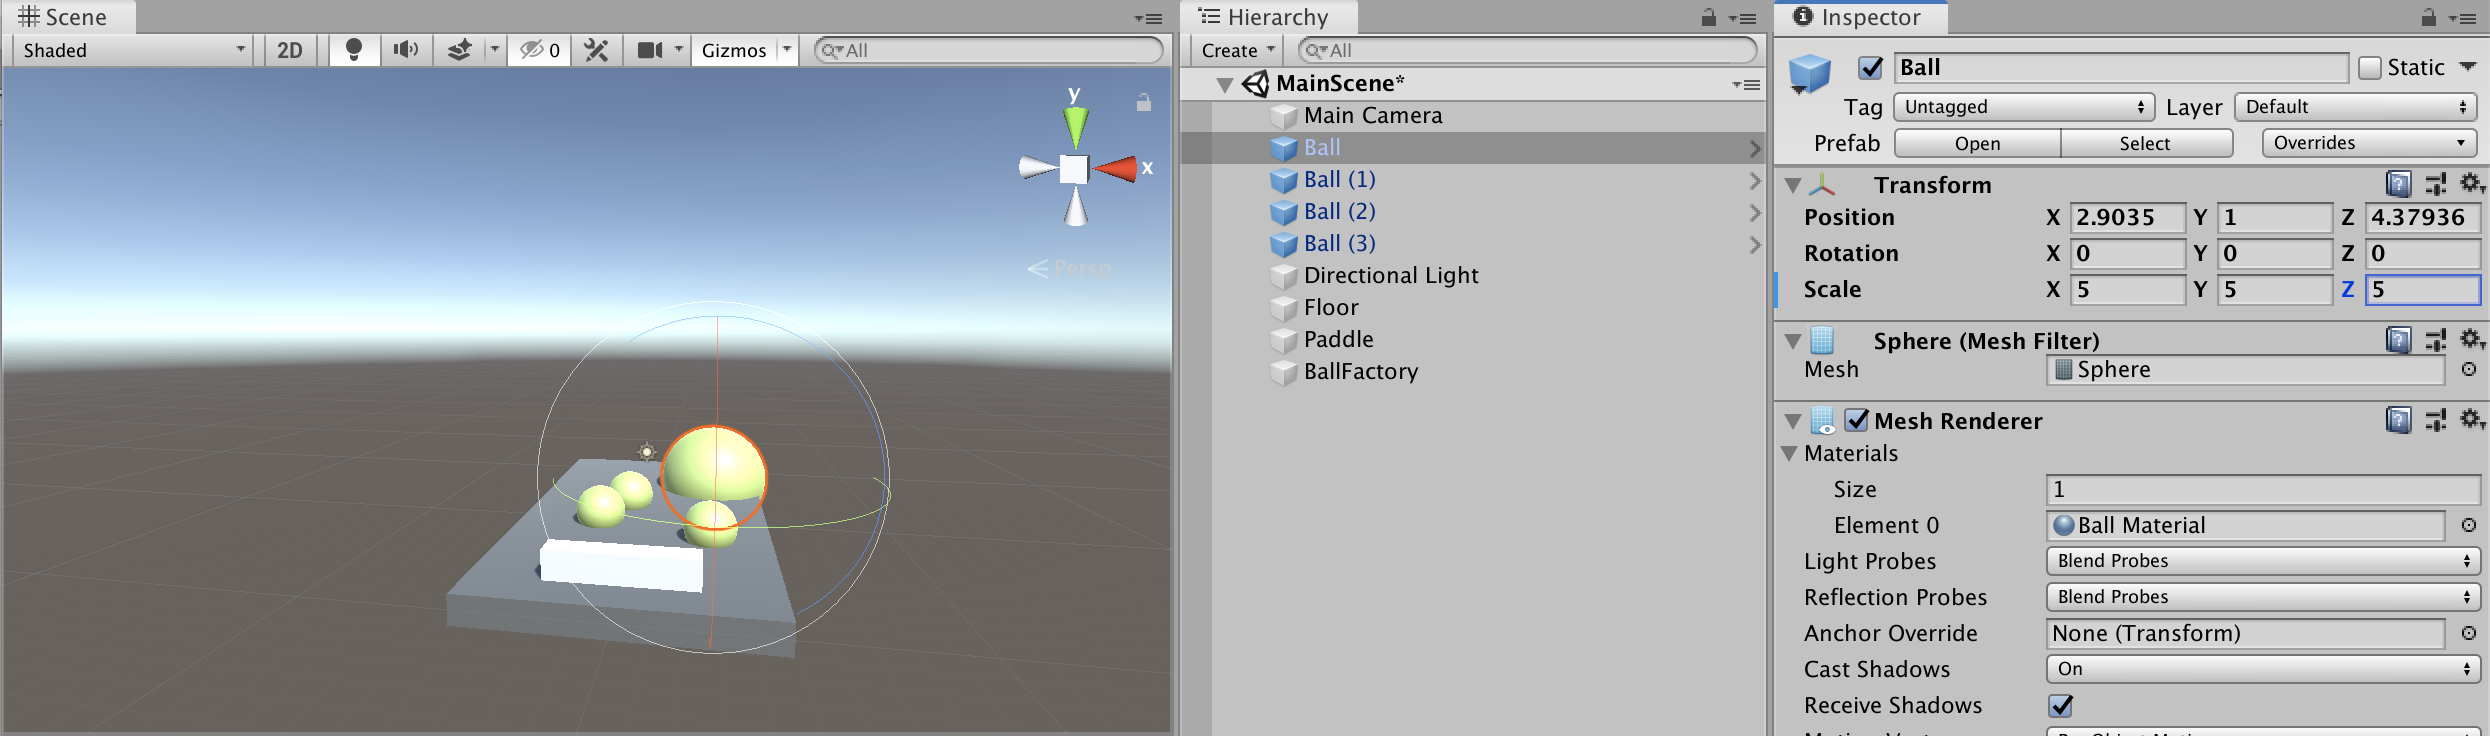Viewport: 2490px width, 736px height.
Task: Open Element 0 material picker circle
Action: tap(2469, 526)
